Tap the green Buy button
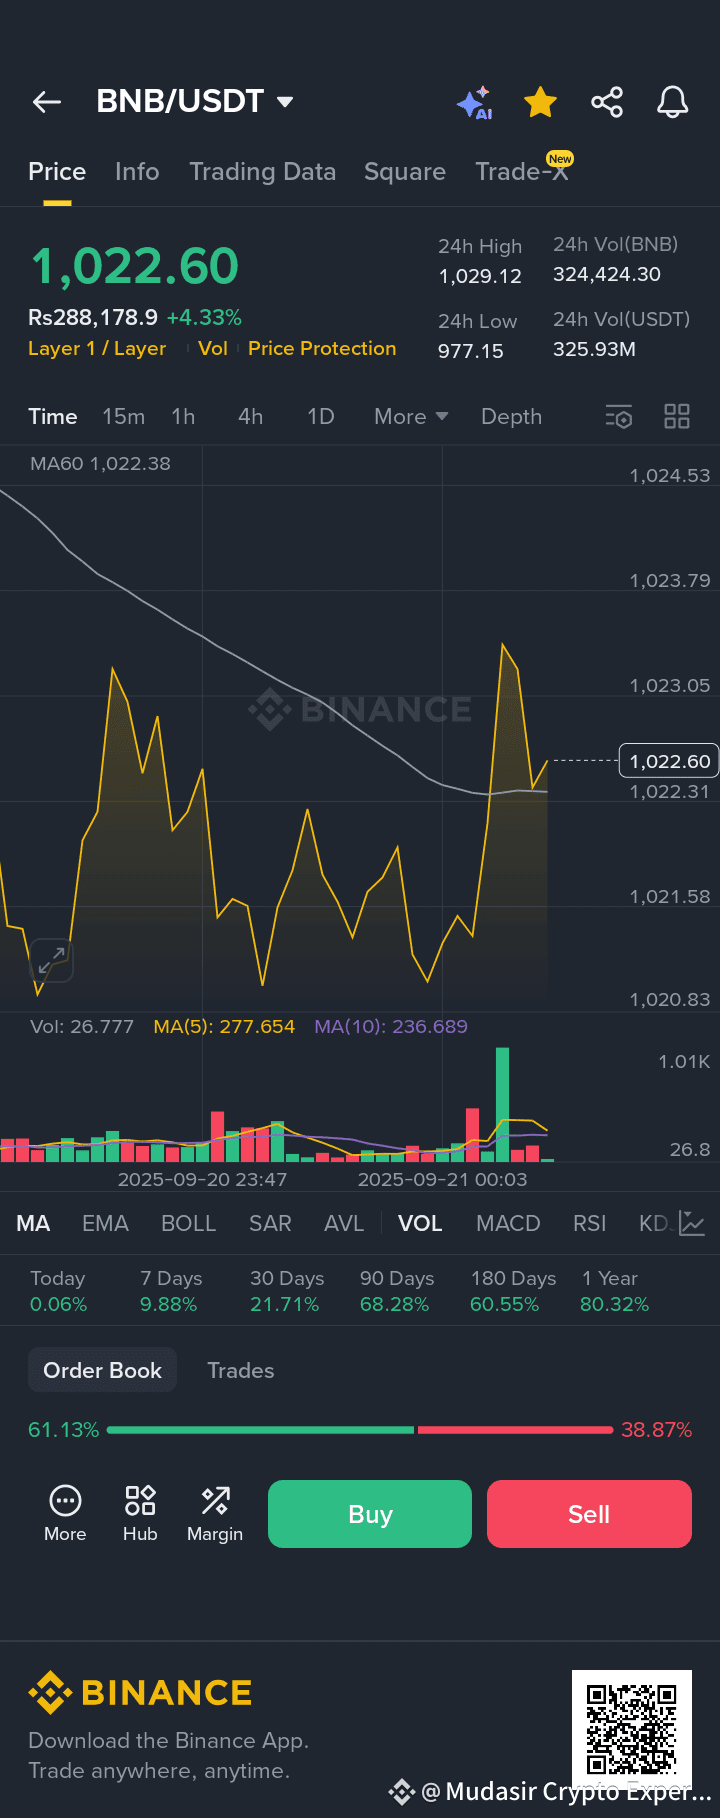The height and width of the screenshot is (1818, 720). [x=370, y=1514]
